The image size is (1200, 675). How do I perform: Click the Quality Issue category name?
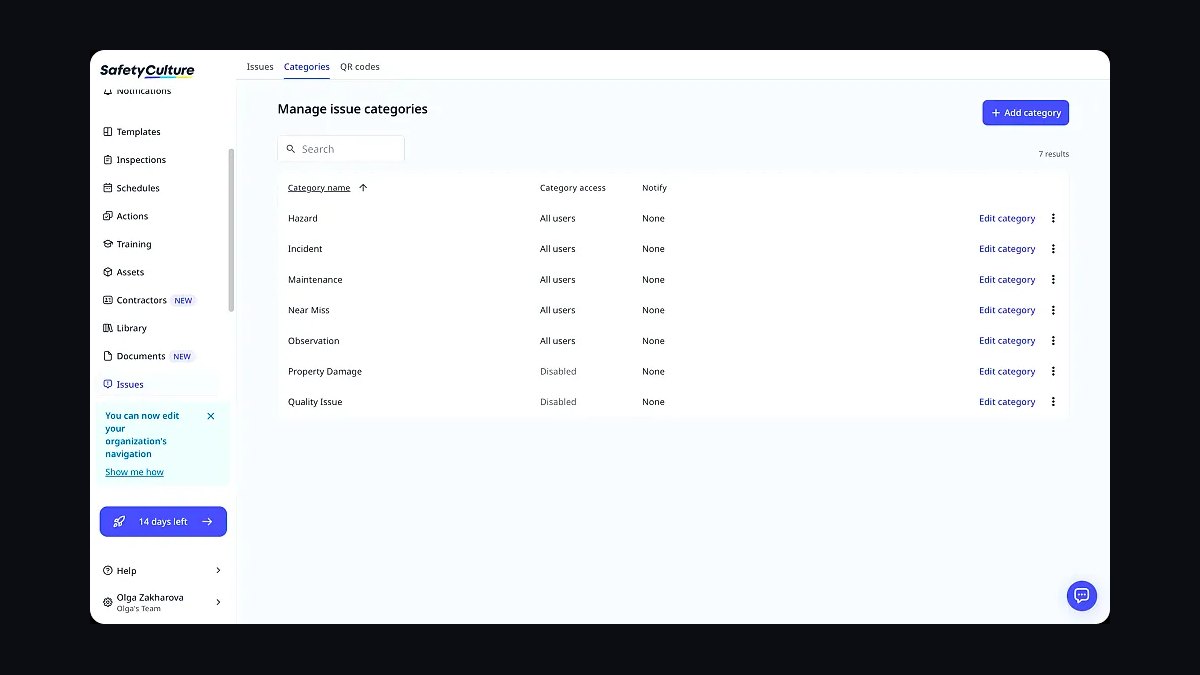(x=315, y=402)
